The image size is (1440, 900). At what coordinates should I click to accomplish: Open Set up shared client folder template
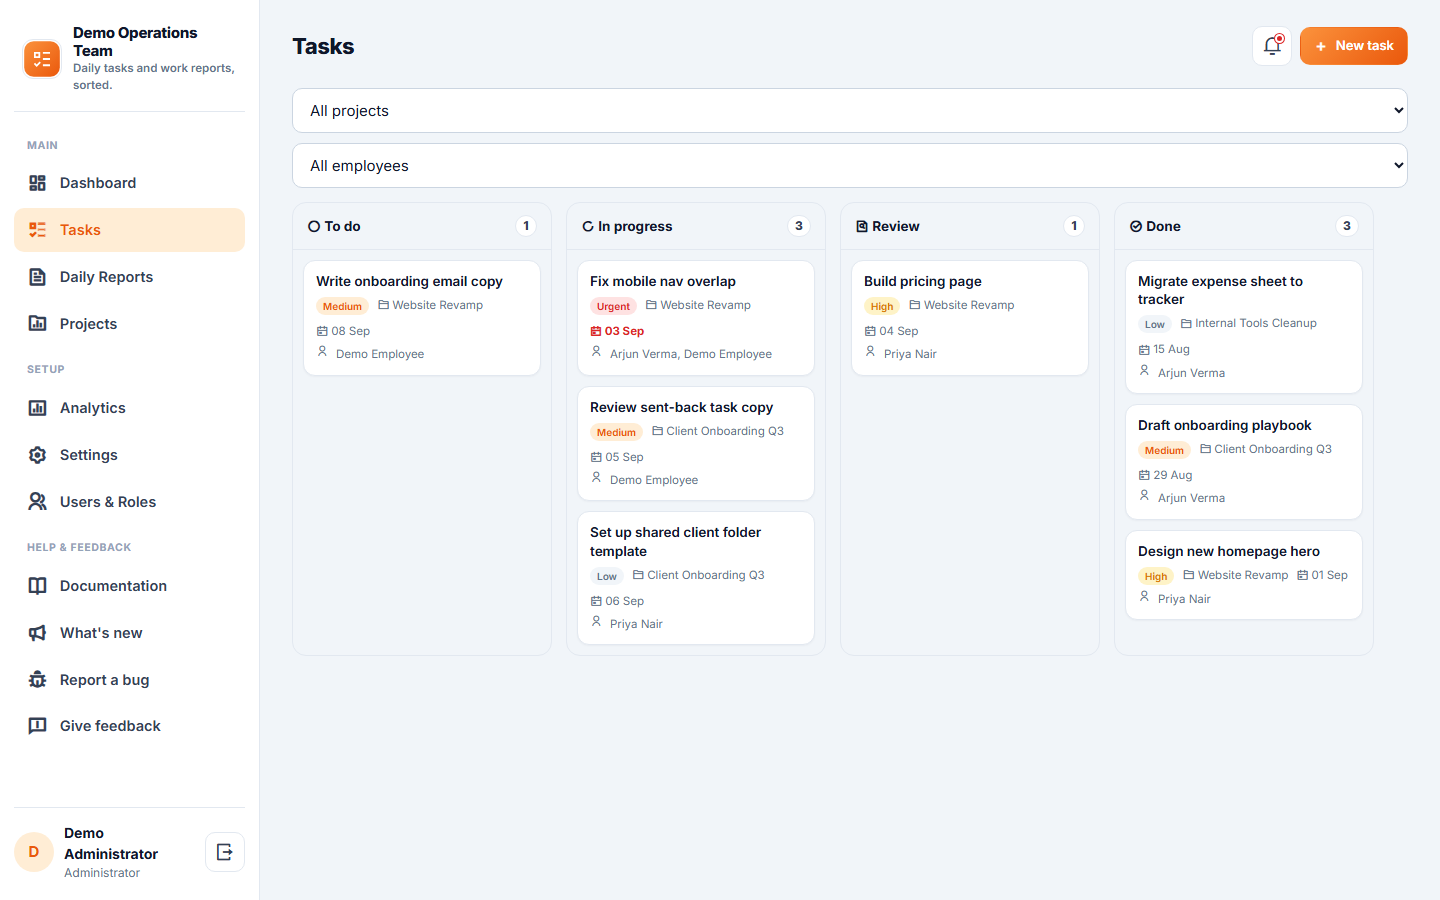[x=696, y=578]
